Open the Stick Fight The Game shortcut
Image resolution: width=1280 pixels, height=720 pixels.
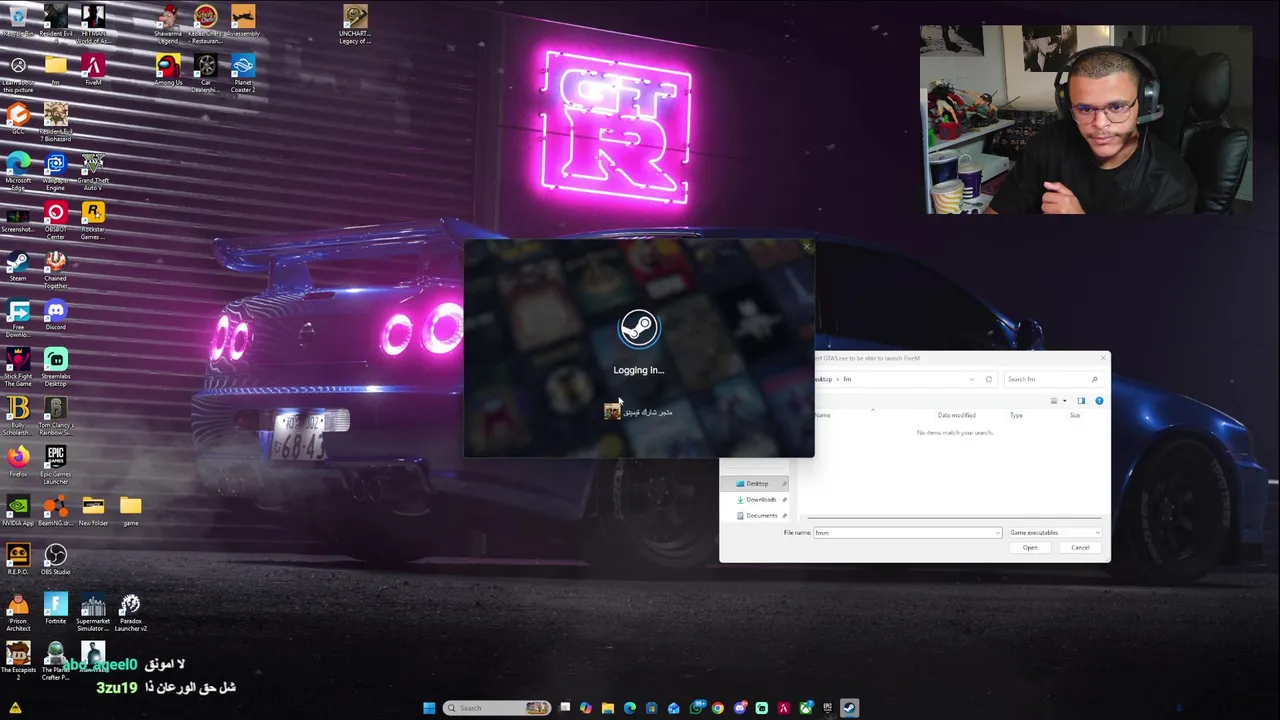click(18, 367)
